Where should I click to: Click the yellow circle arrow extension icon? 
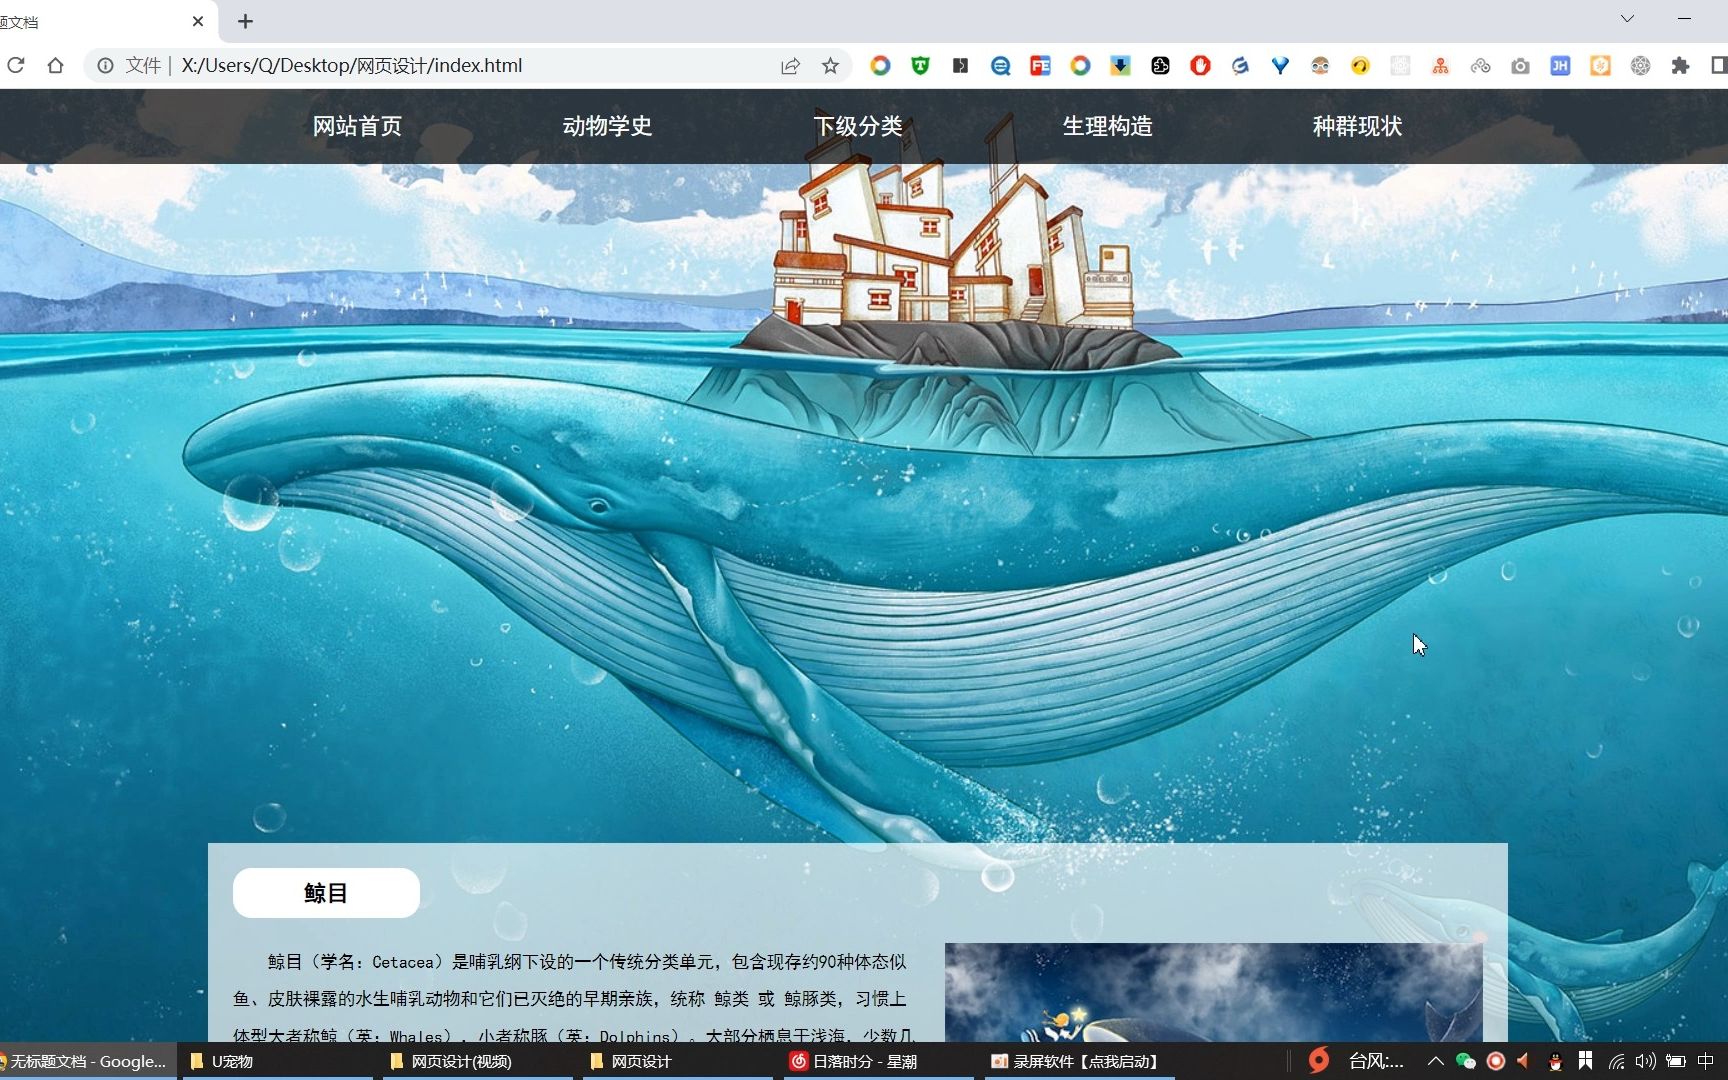(1360, 66)
